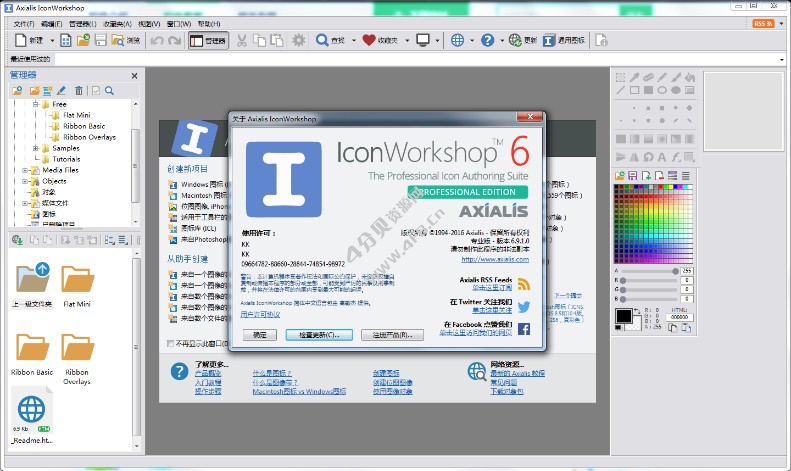
Task: Click the New document icon in toolbar
Action: [x=20, y=40]
